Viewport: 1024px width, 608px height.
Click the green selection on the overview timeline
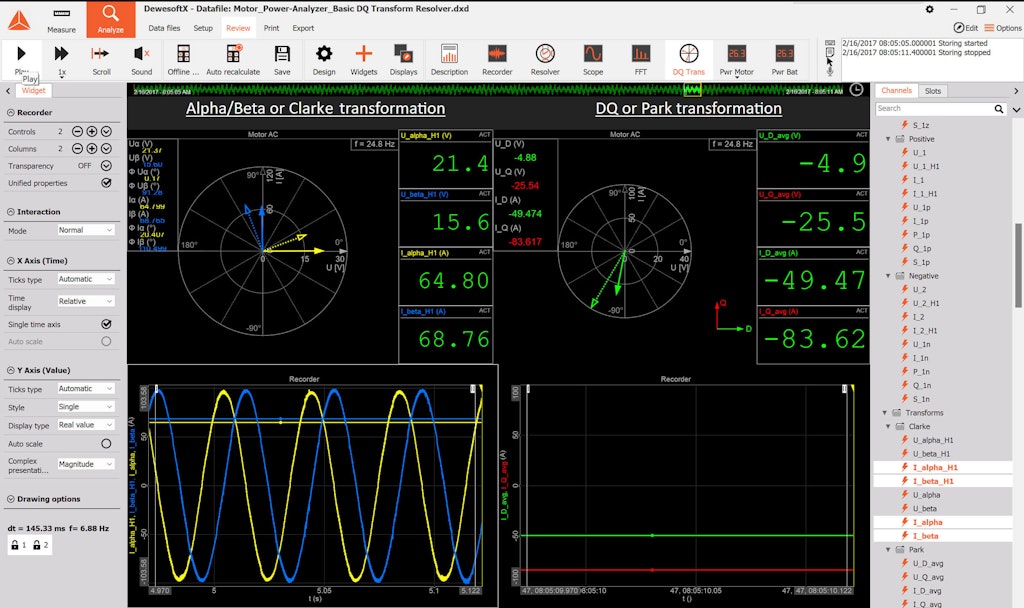[692, 90]
